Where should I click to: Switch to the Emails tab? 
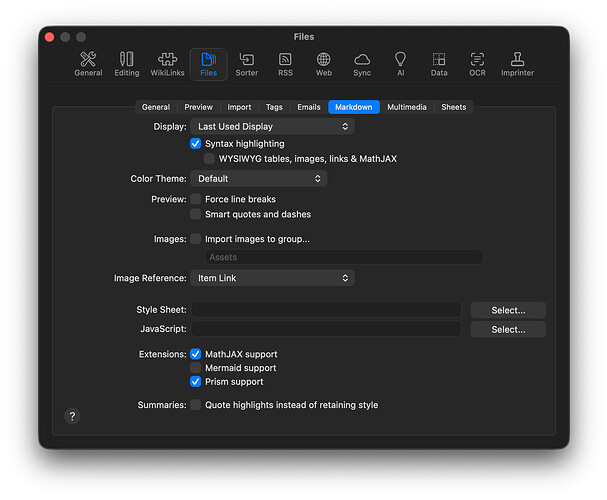309,107
